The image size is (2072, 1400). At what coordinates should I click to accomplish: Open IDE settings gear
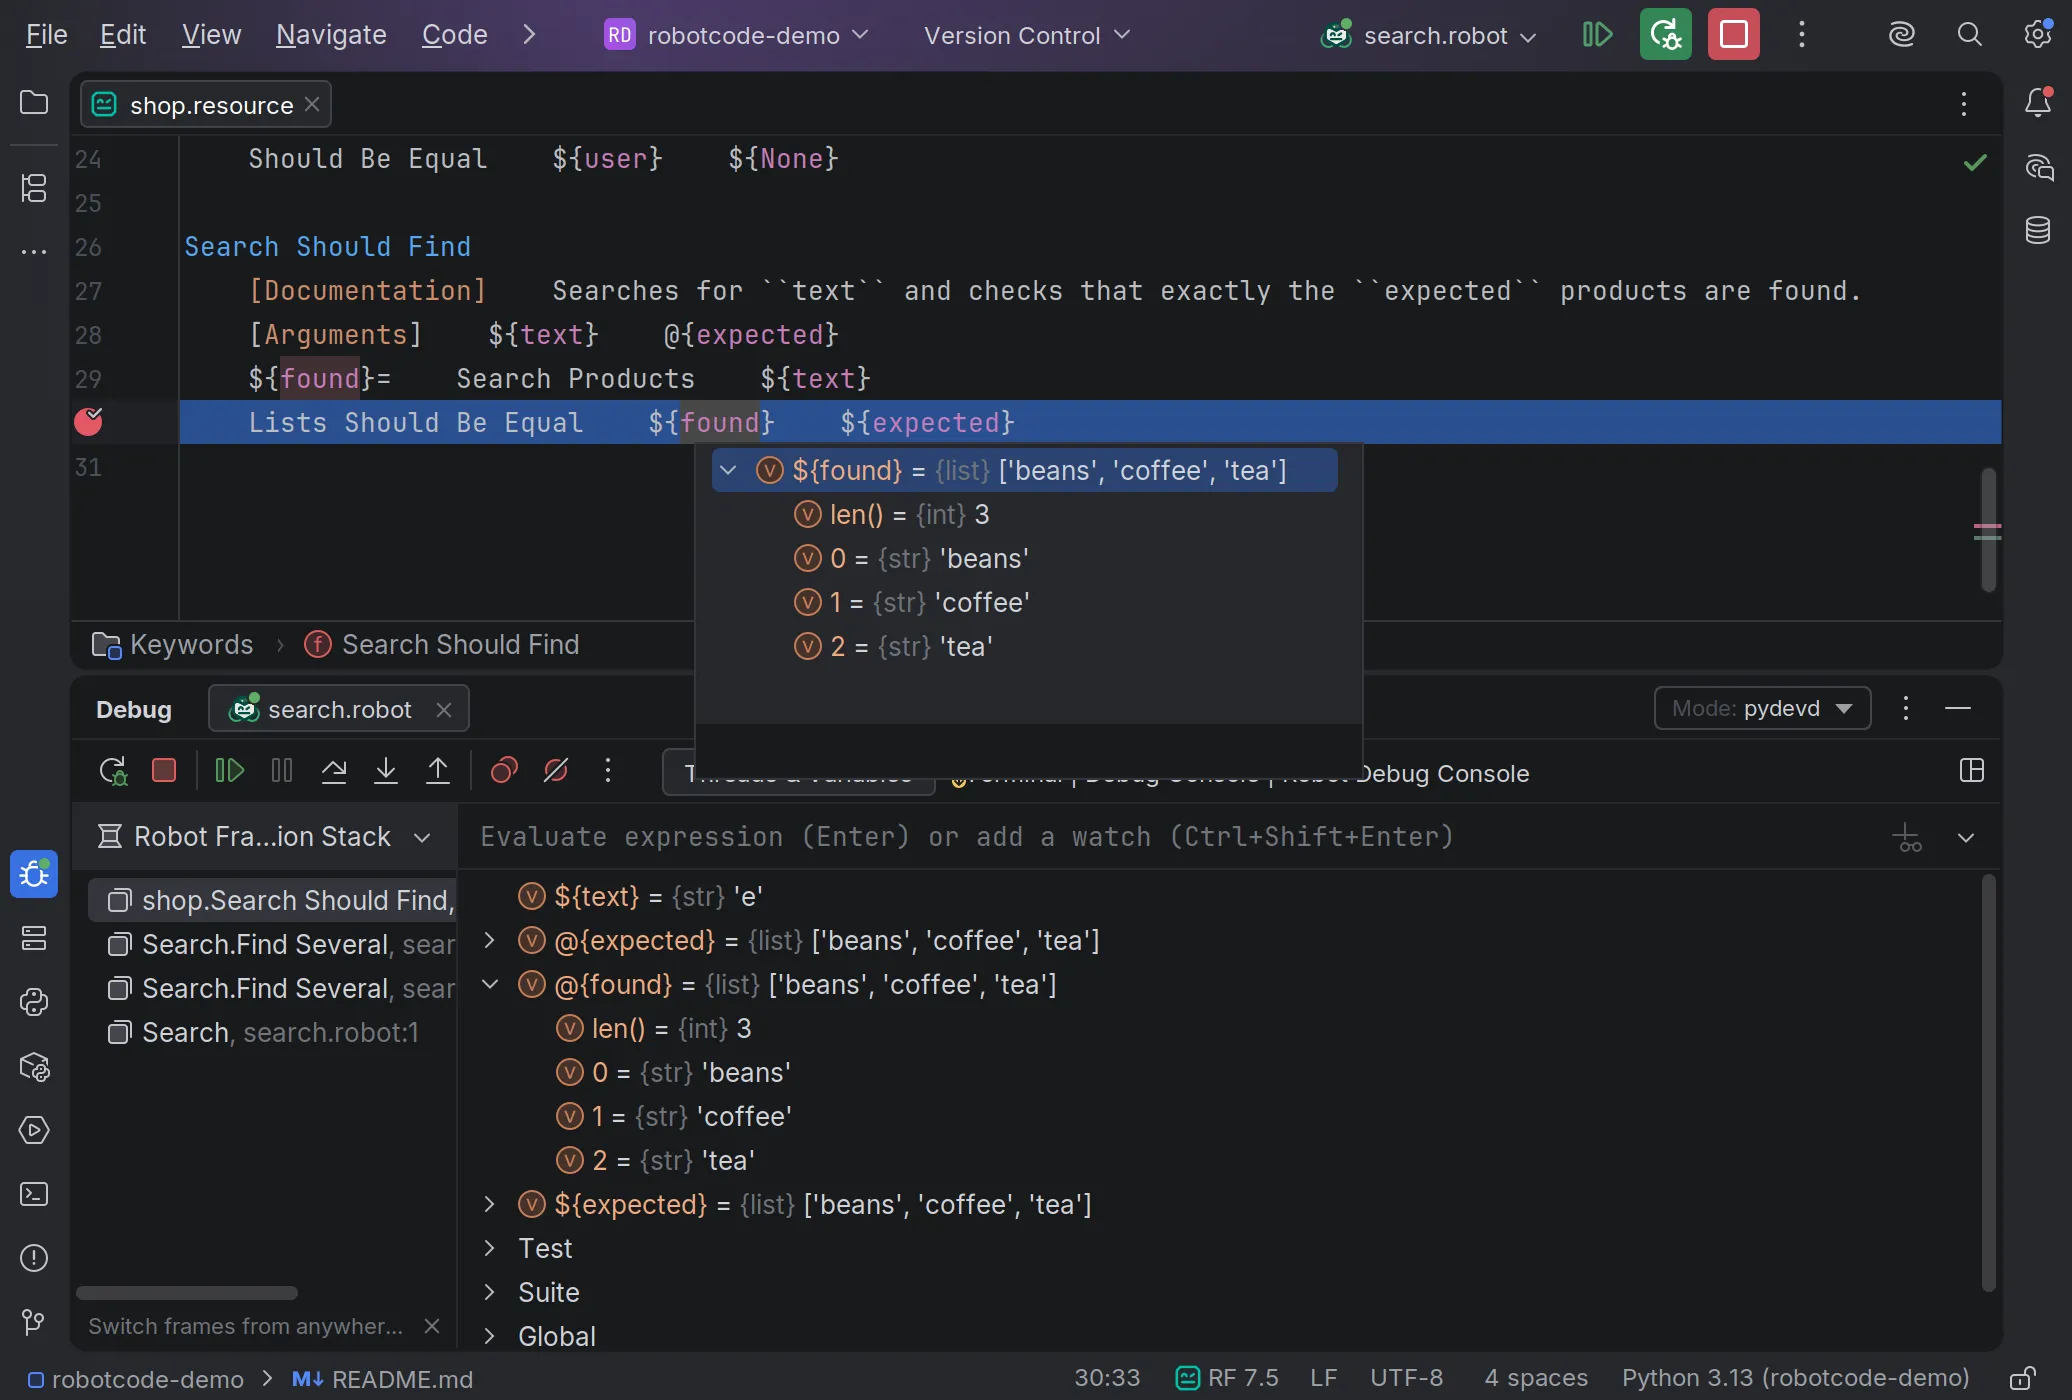coord(2038,35)
